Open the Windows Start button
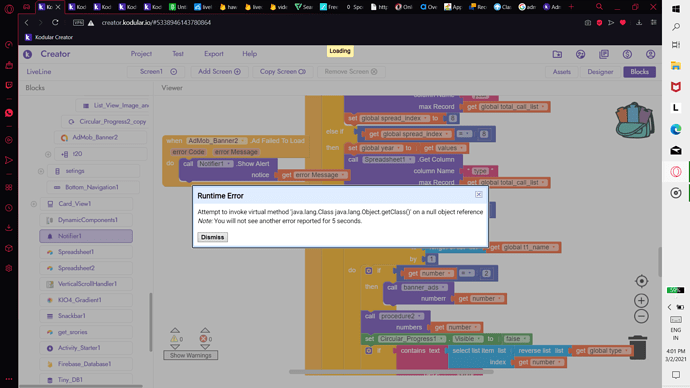Image resolution: width=690 pixels, height=388 pixels. [676, 9]
